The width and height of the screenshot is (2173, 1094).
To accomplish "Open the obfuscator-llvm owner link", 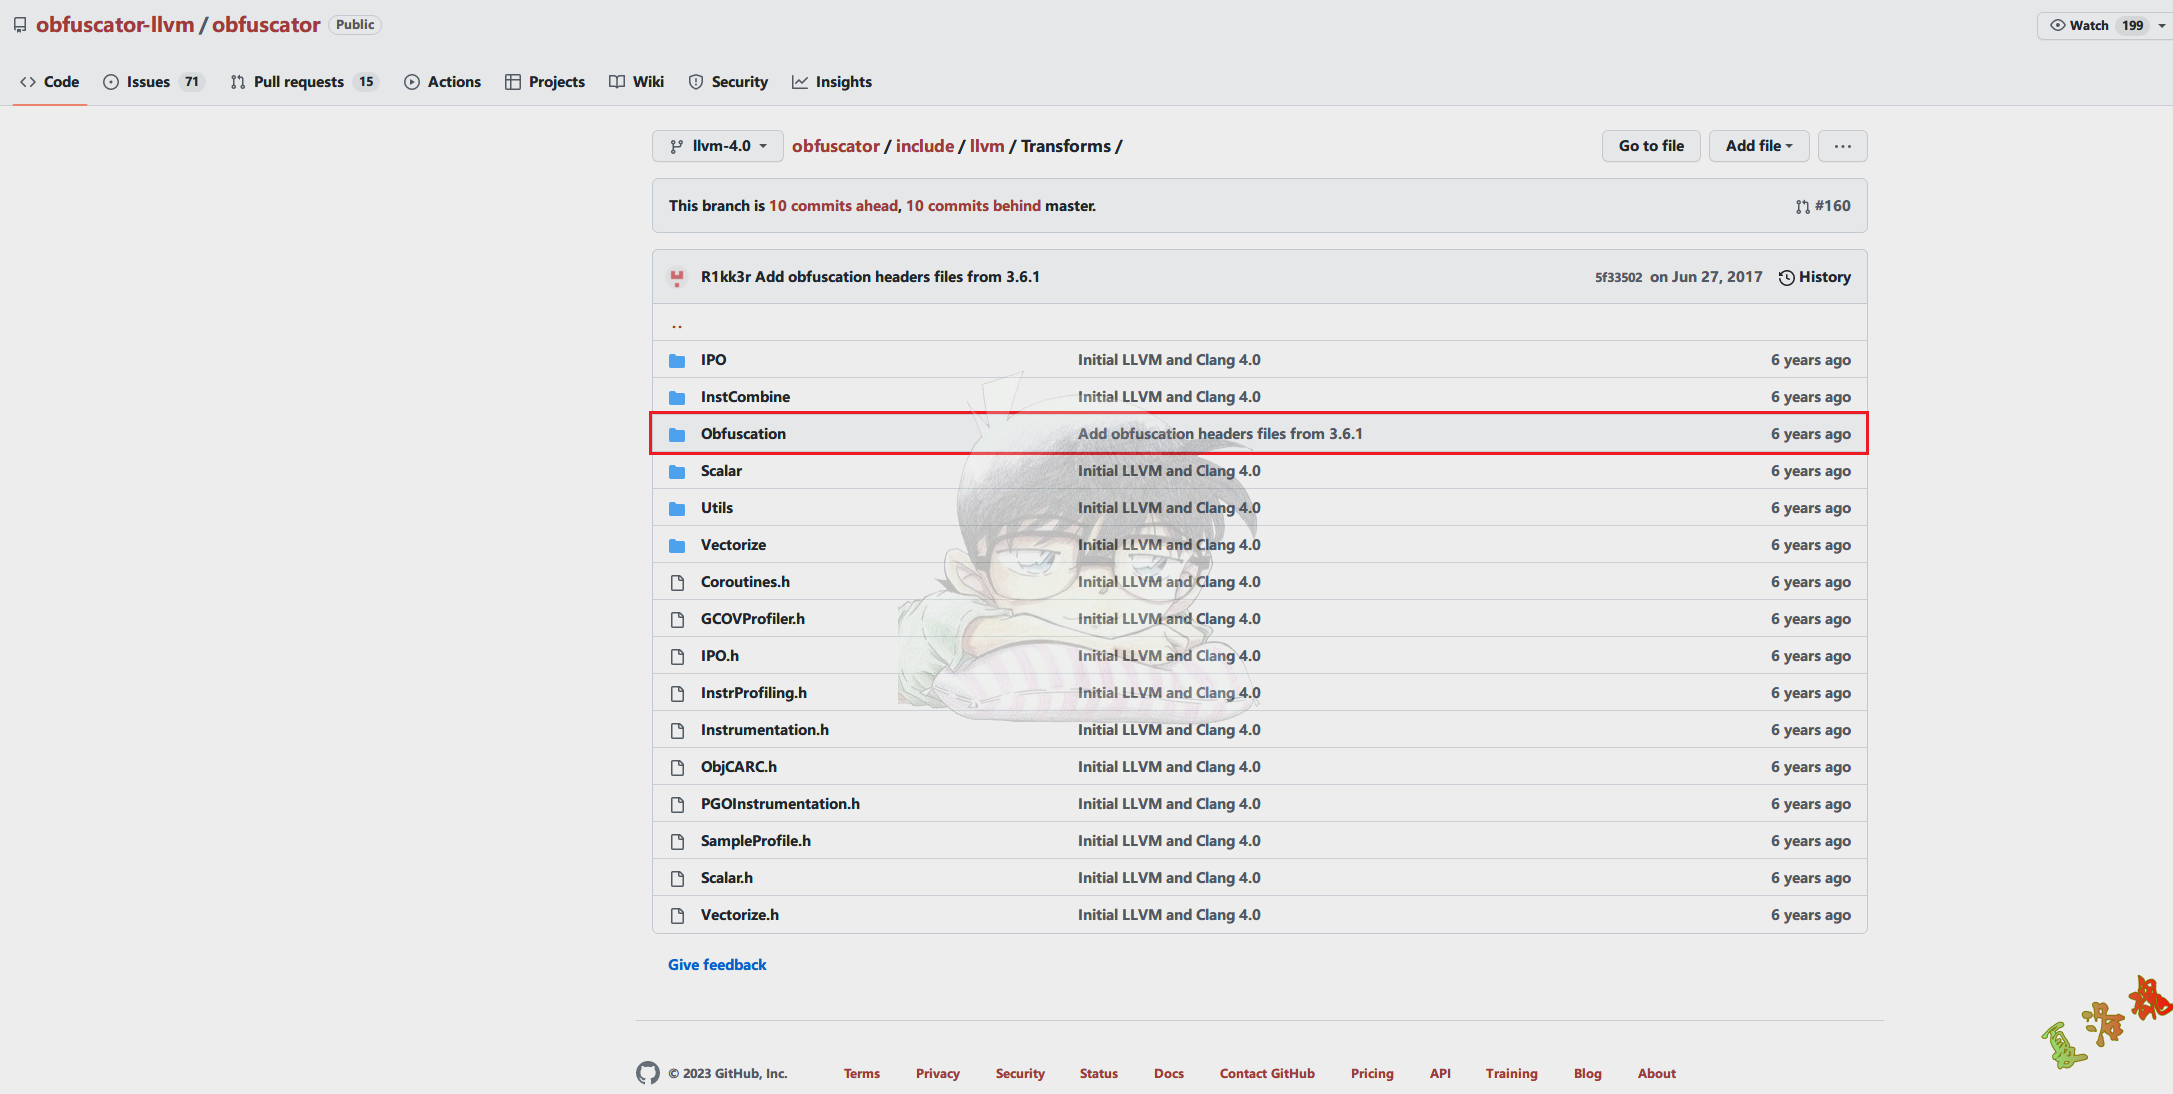I will [x=115, y=25].
